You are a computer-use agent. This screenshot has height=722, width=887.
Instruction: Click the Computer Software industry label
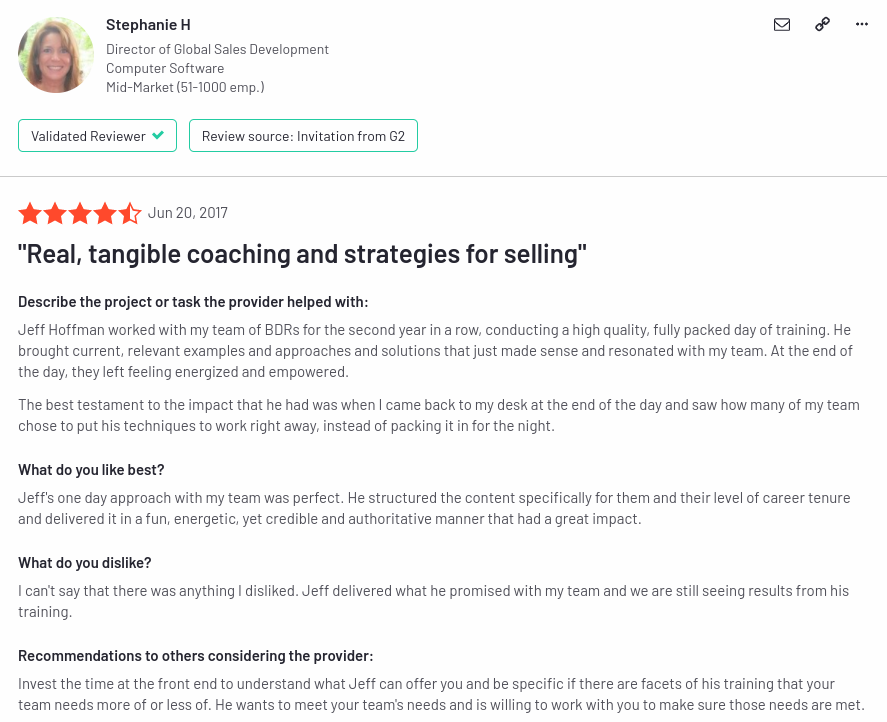pyautogui.click(x=165, y=68)
